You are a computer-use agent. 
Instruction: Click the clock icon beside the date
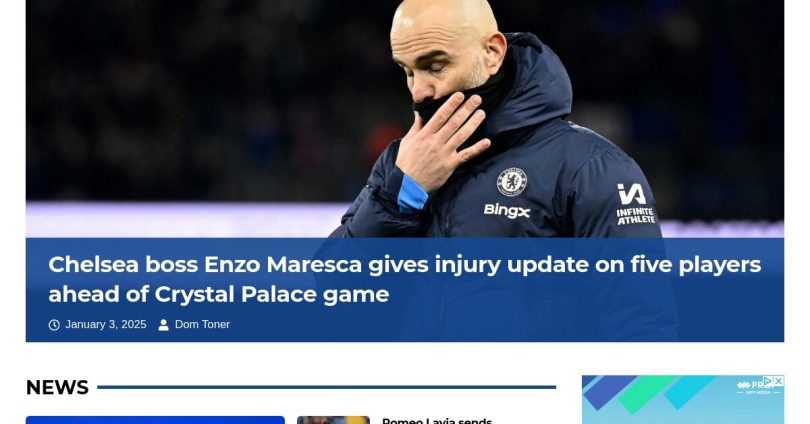pyautogui.click(x=54, y=325)
